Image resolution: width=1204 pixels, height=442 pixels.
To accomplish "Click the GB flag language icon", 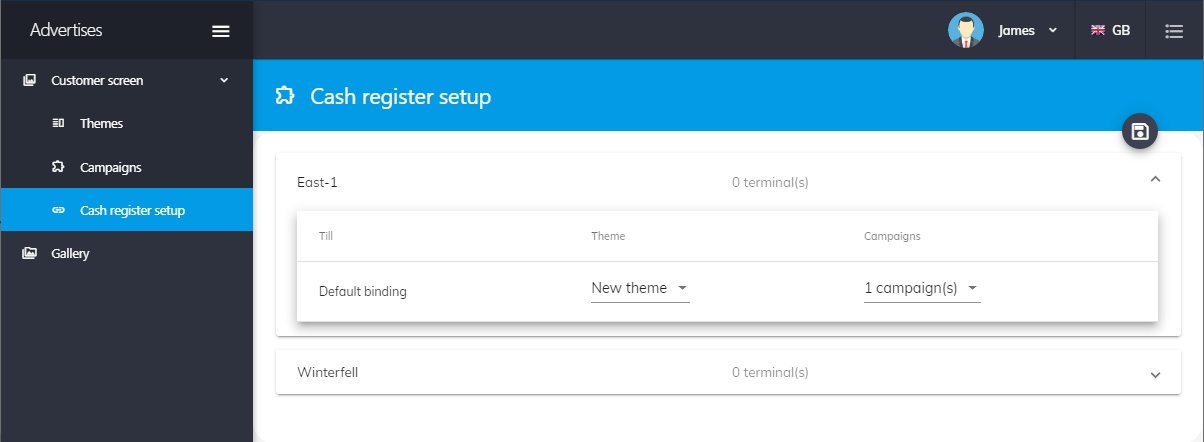I will coord(1097,30).
